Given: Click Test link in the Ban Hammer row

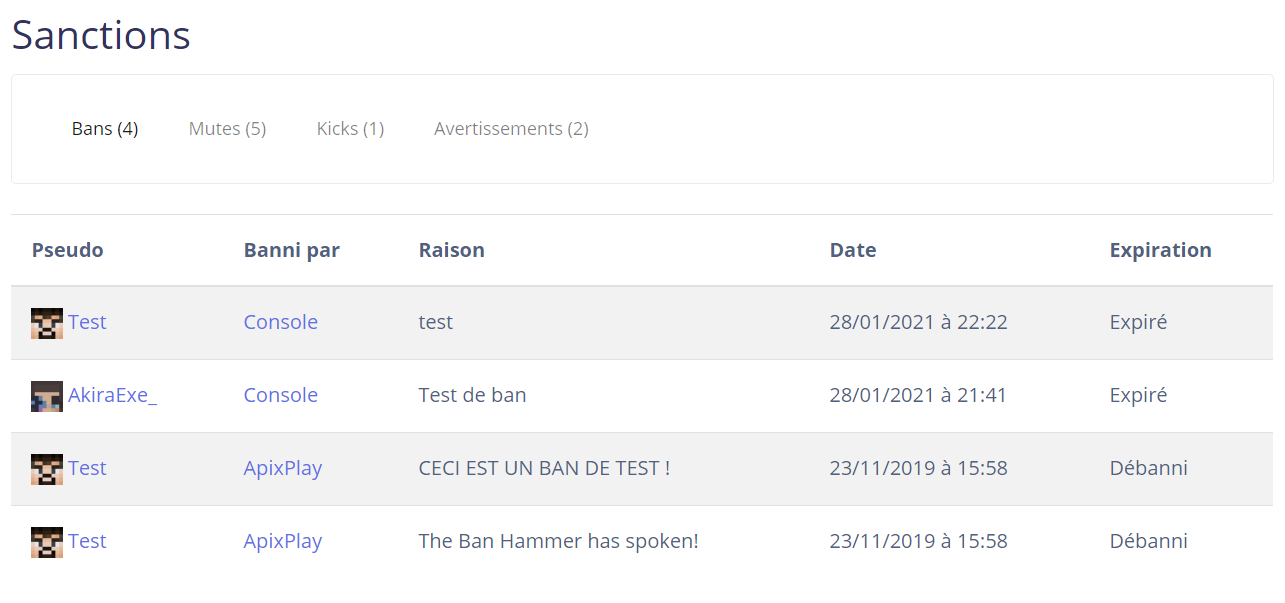Looking at the screenshot, I should click(87, 541).
